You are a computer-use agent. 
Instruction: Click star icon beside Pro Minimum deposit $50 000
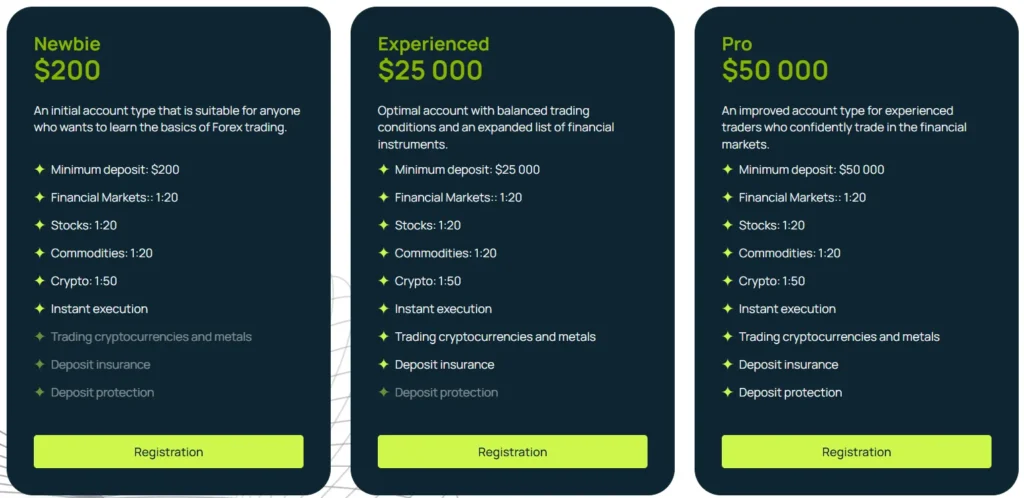728,170
